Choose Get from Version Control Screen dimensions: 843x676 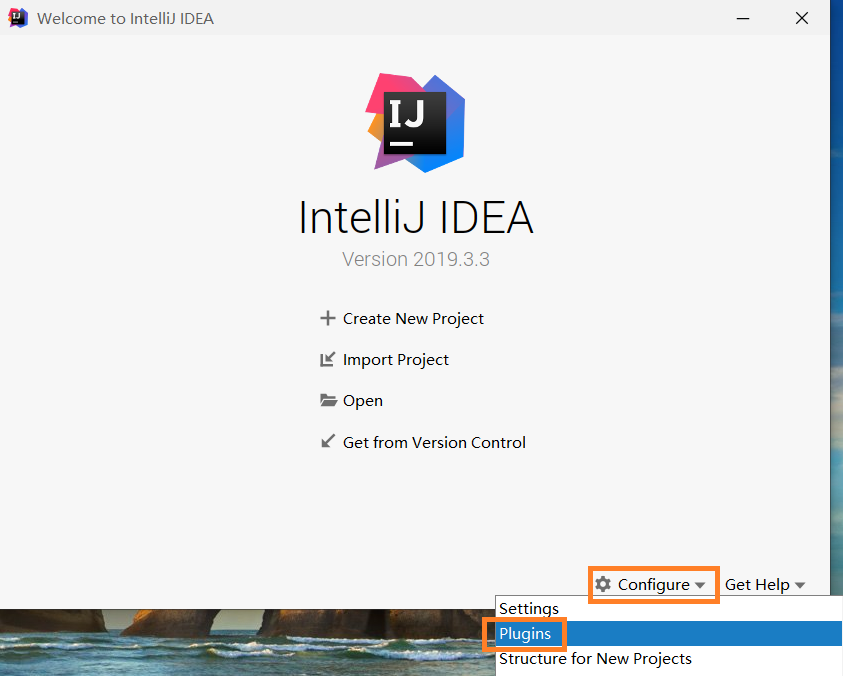tap(423, 442)
